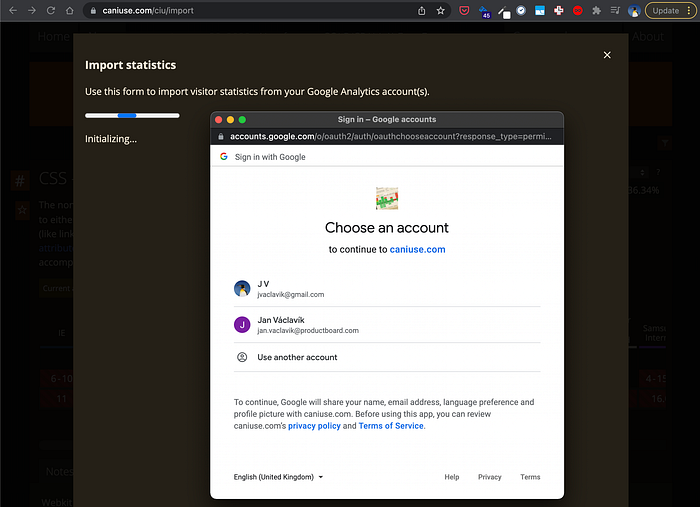Minimize the Google sign-in window with yellow button
The height and width of the screenshot is (507, 700).
[230, 120]
